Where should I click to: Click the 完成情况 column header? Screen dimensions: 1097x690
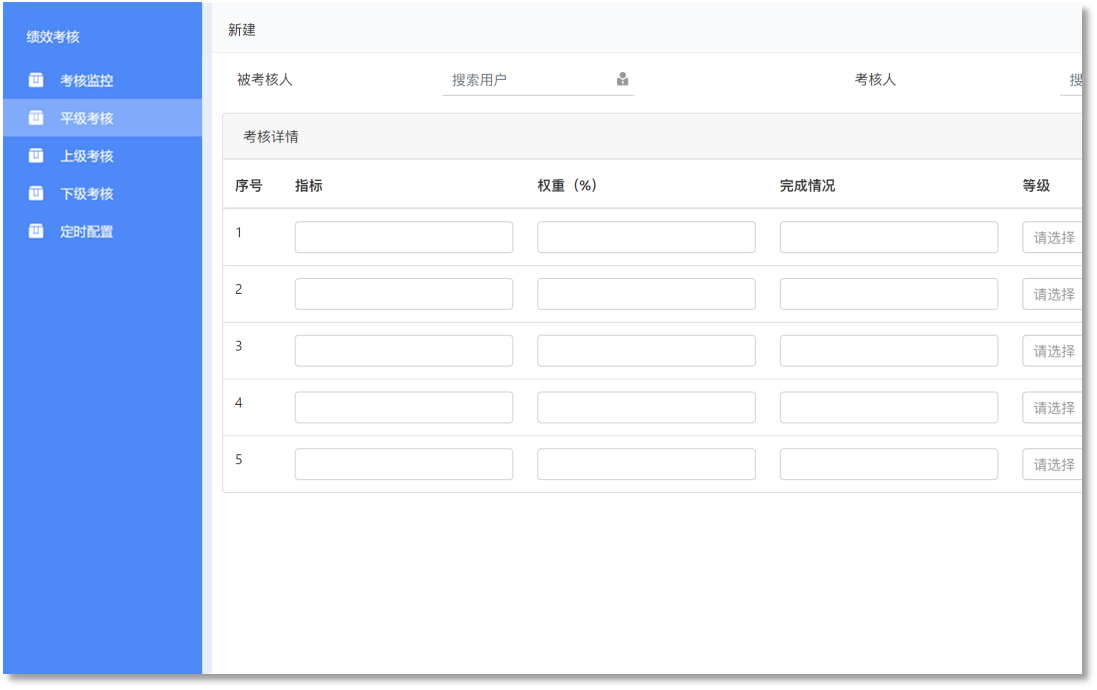(x=807, y=185)
